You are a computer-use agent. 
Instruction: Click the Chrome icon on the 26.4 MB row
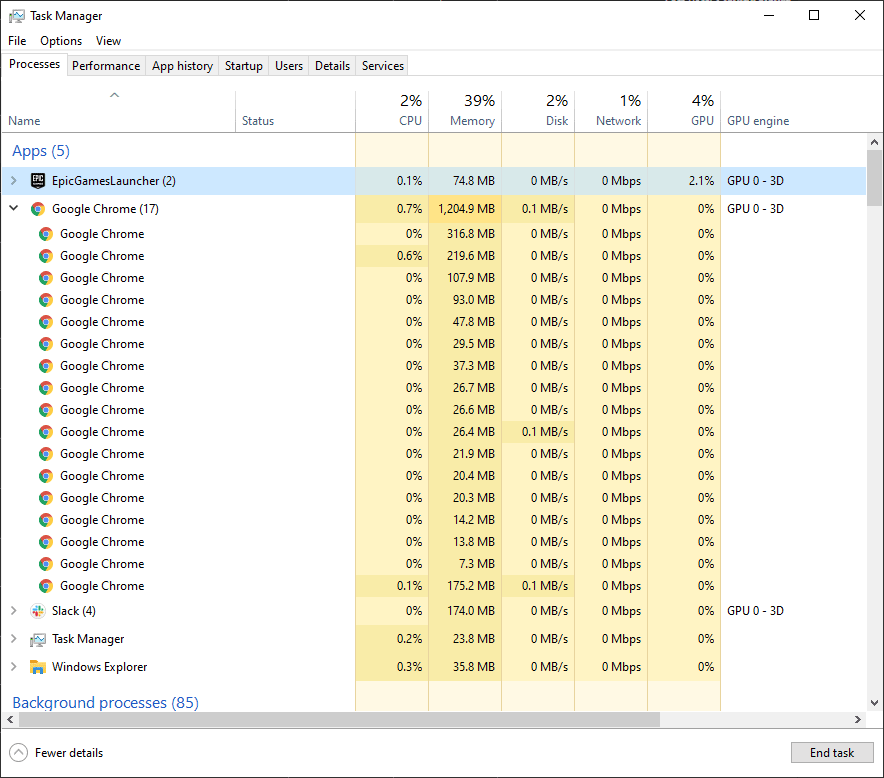coord(46,432)
